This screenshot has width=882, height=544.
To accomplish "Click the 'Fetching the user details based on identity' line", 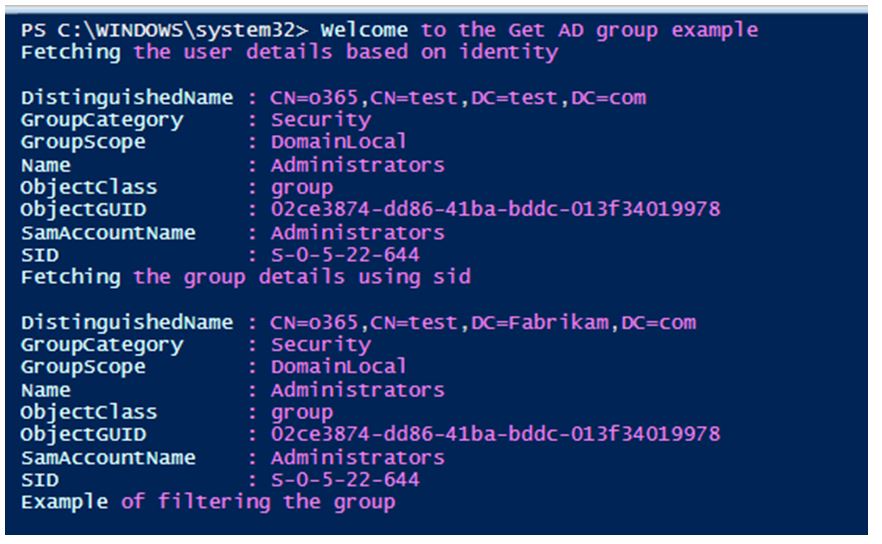I will click(x=289, y=52).
